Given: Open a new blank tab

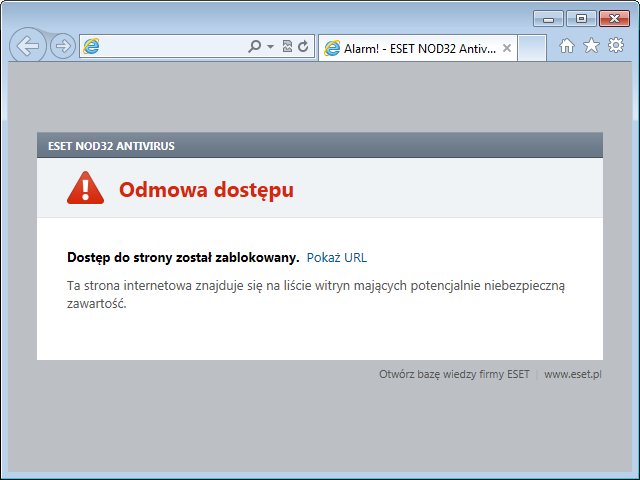Looking at the screenshot, I should (532, 48).
